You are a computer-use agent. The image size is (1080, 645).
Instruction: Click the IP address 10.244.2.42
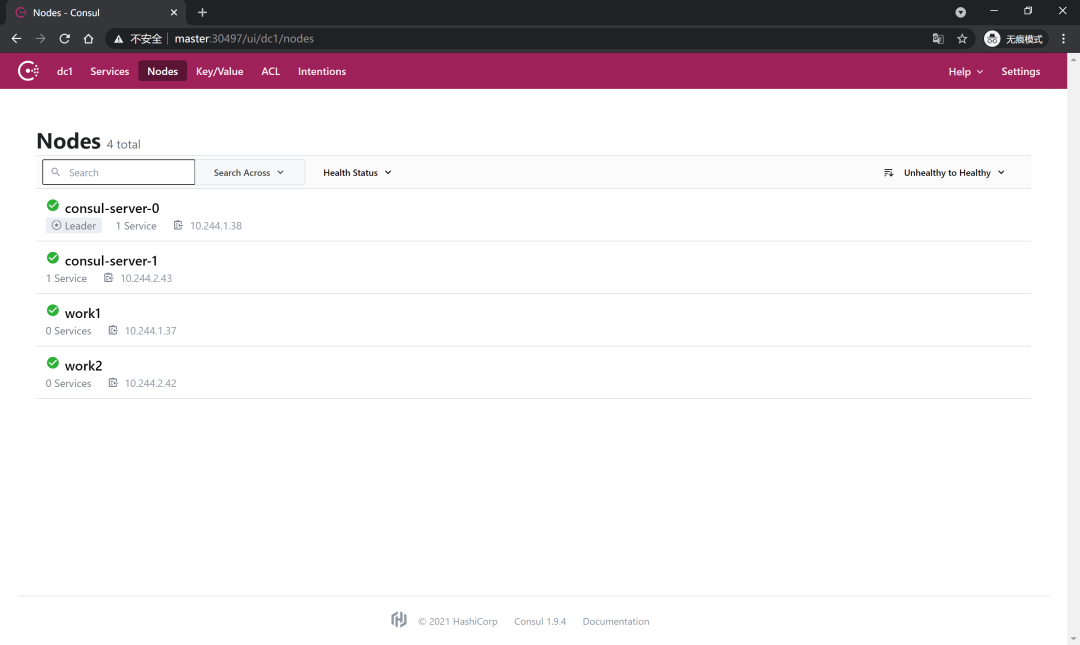pyautogui.click(x=150, y=383)
